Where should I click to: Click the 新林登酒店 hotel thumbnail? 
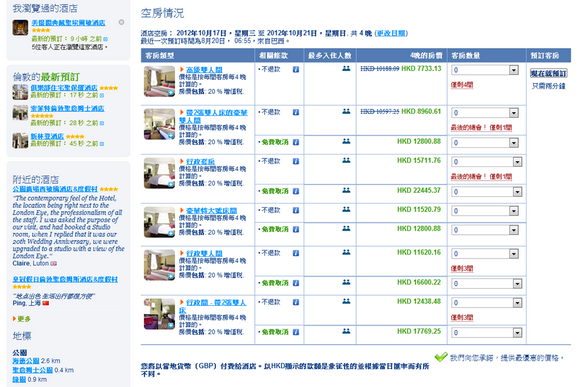[20, 141]
